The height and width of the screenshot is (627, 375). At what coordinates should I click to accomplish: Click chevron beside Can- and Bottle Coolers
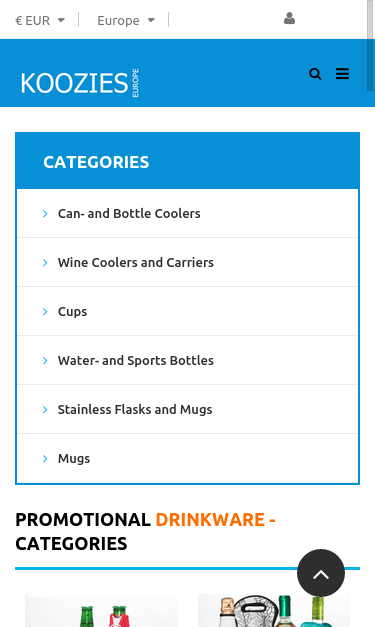(x=45, y=214)
